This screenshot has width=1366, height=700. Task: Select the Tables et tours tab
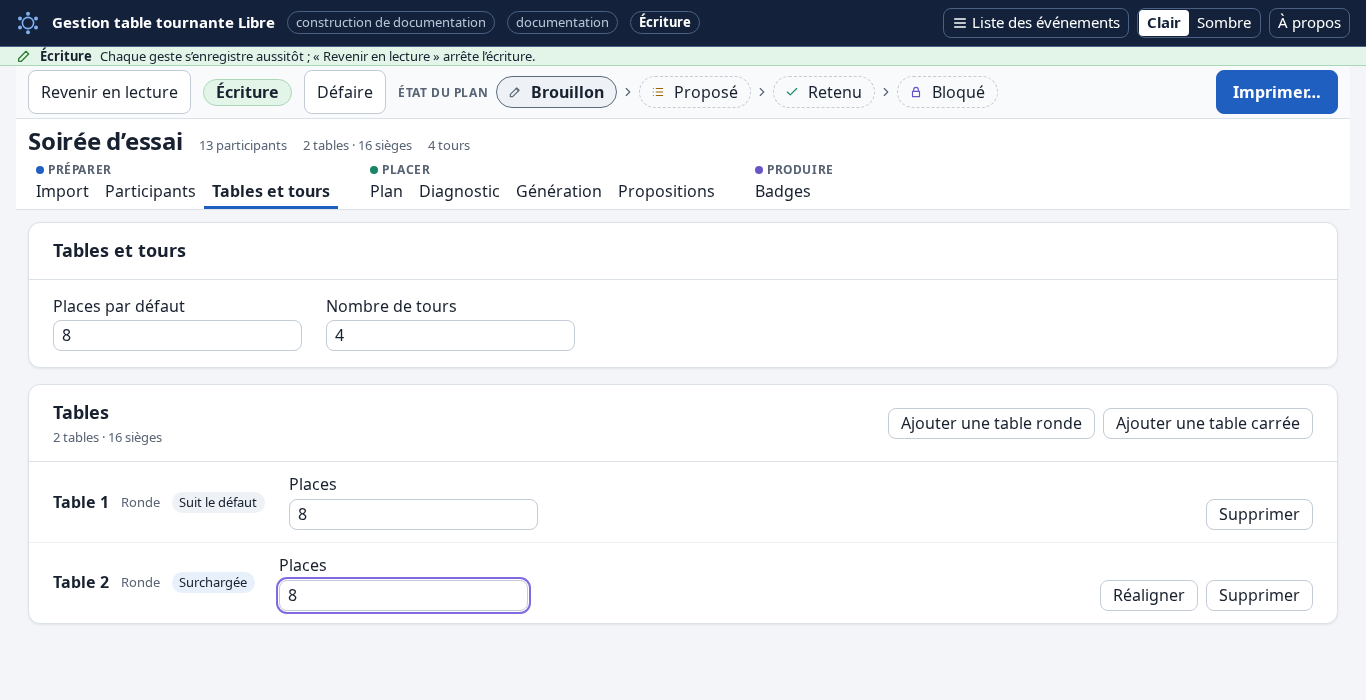tap(271, 191)
